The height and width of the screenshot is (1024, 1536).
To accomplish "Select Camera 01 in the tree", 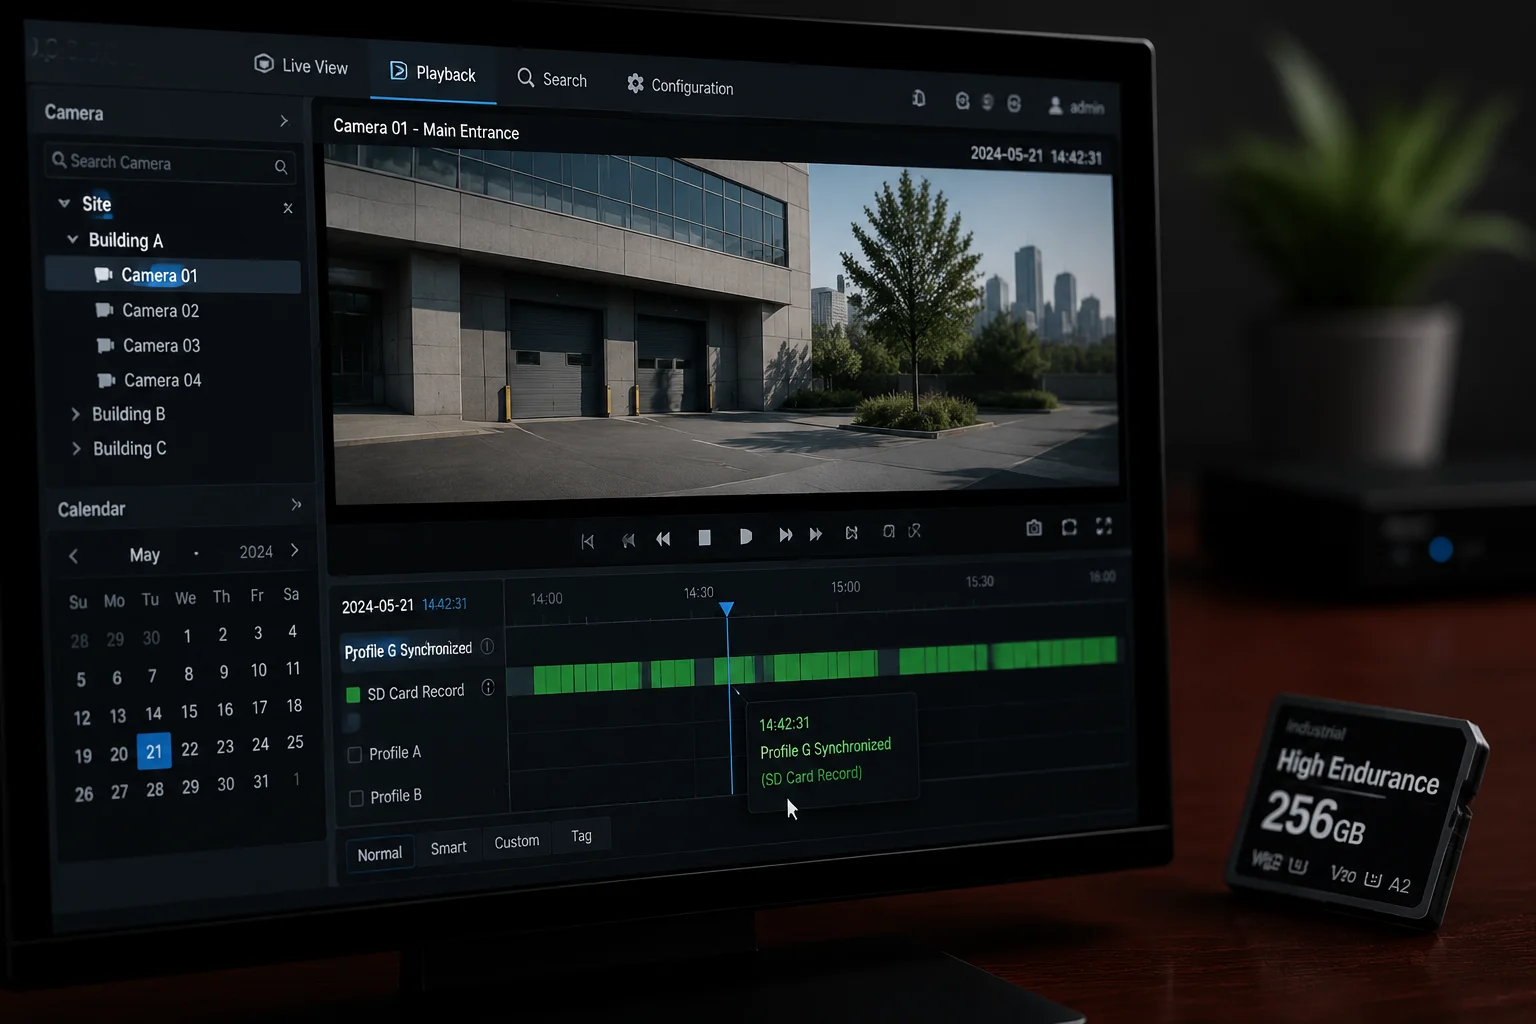I will [173, 276].
